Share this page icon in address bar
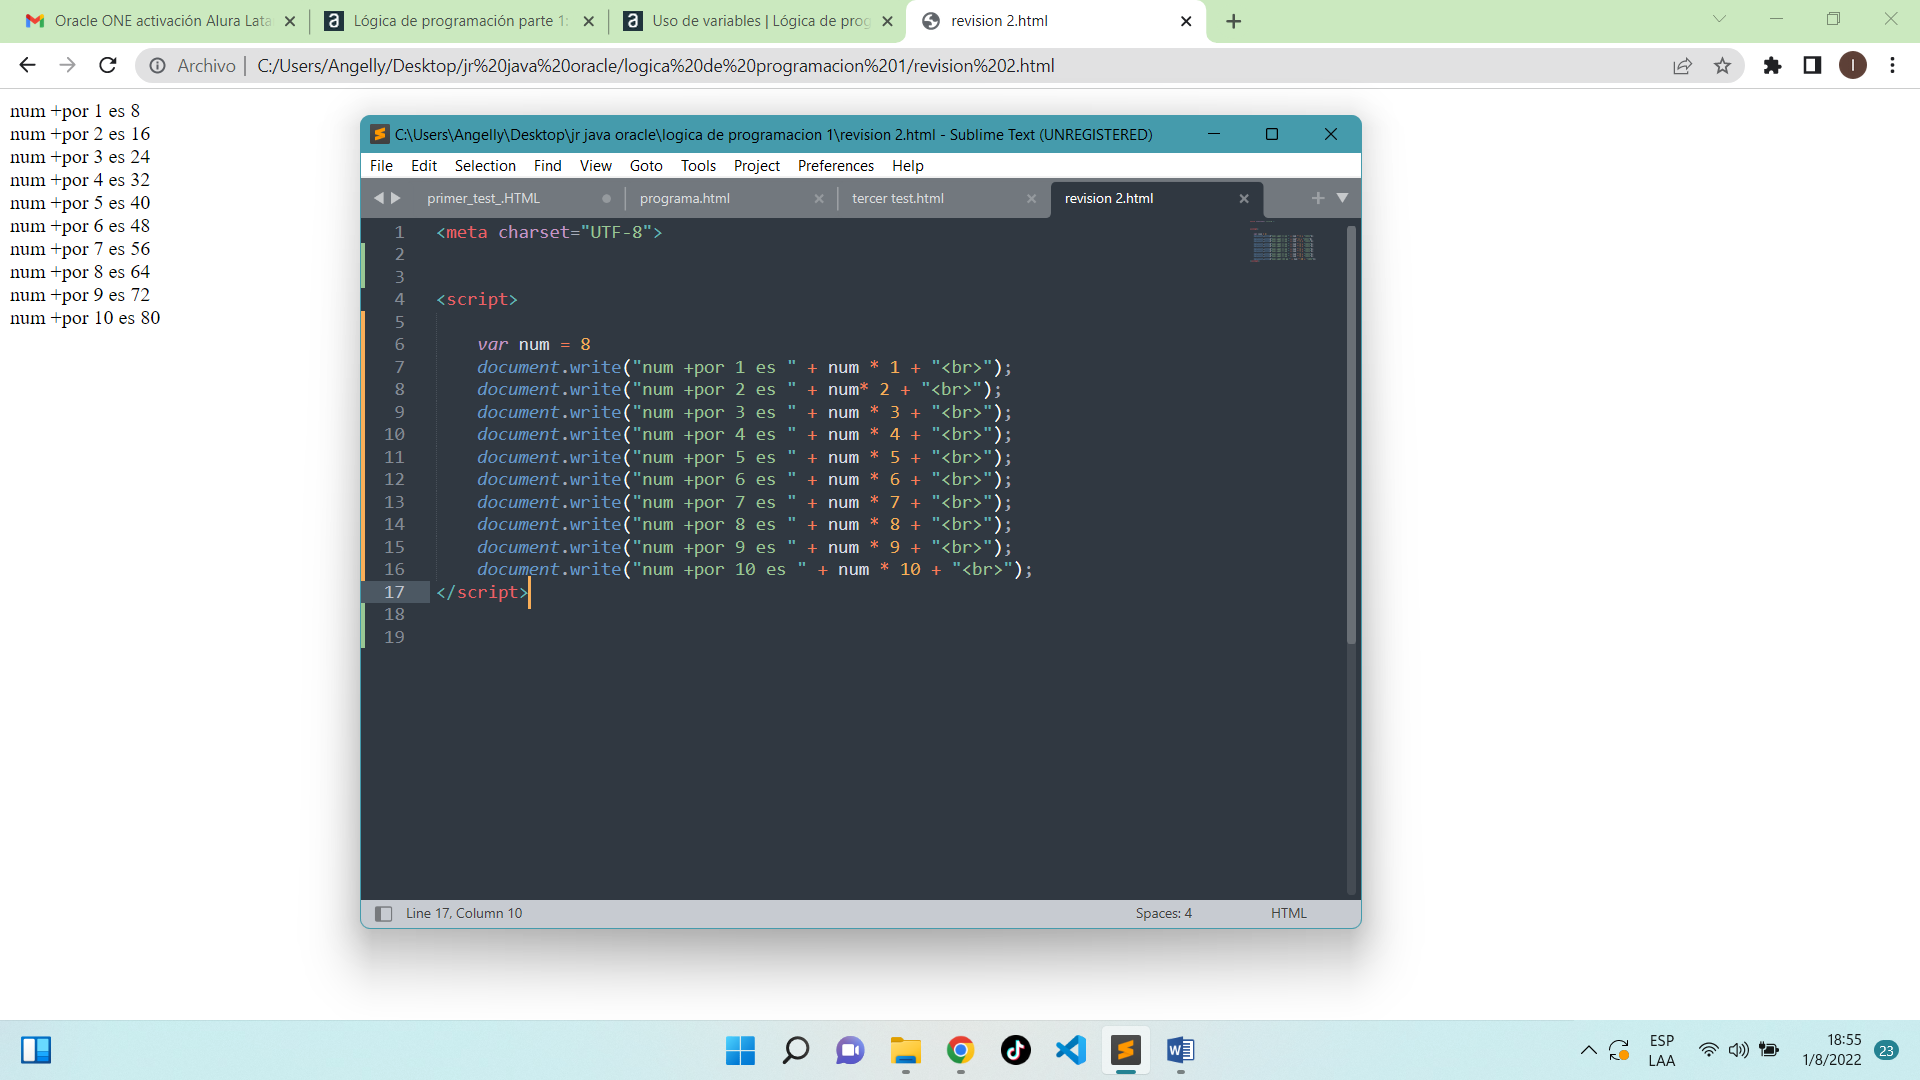 click(x=1682, y=65)
